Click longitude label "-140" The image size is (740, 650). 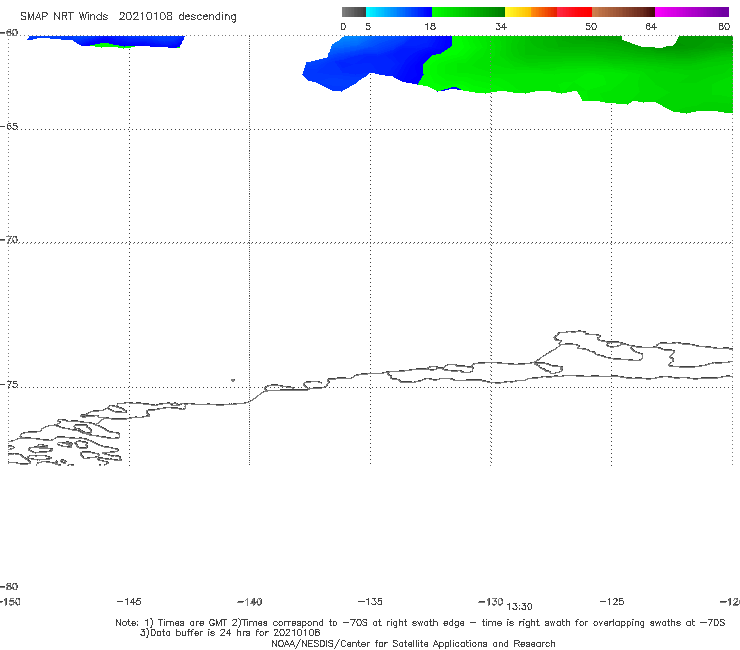click(x=250, y=602)
